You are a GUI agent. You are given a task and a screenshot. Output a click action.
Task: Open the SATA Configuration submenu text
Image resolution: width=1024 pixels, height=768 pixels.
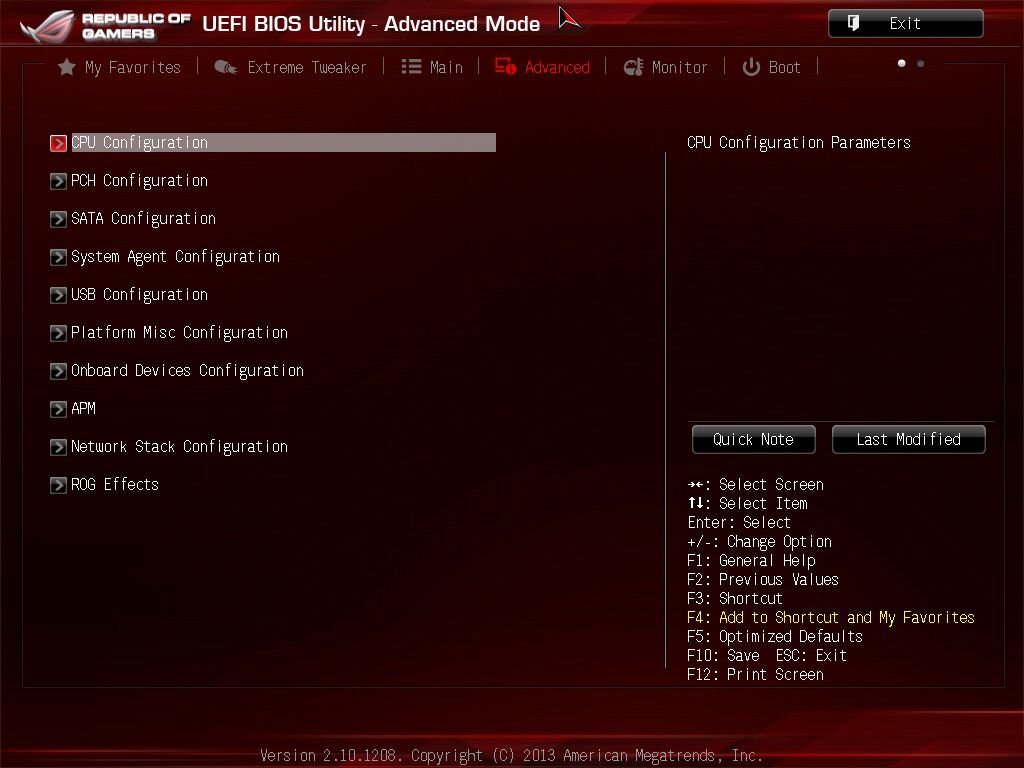pos(143,218)
